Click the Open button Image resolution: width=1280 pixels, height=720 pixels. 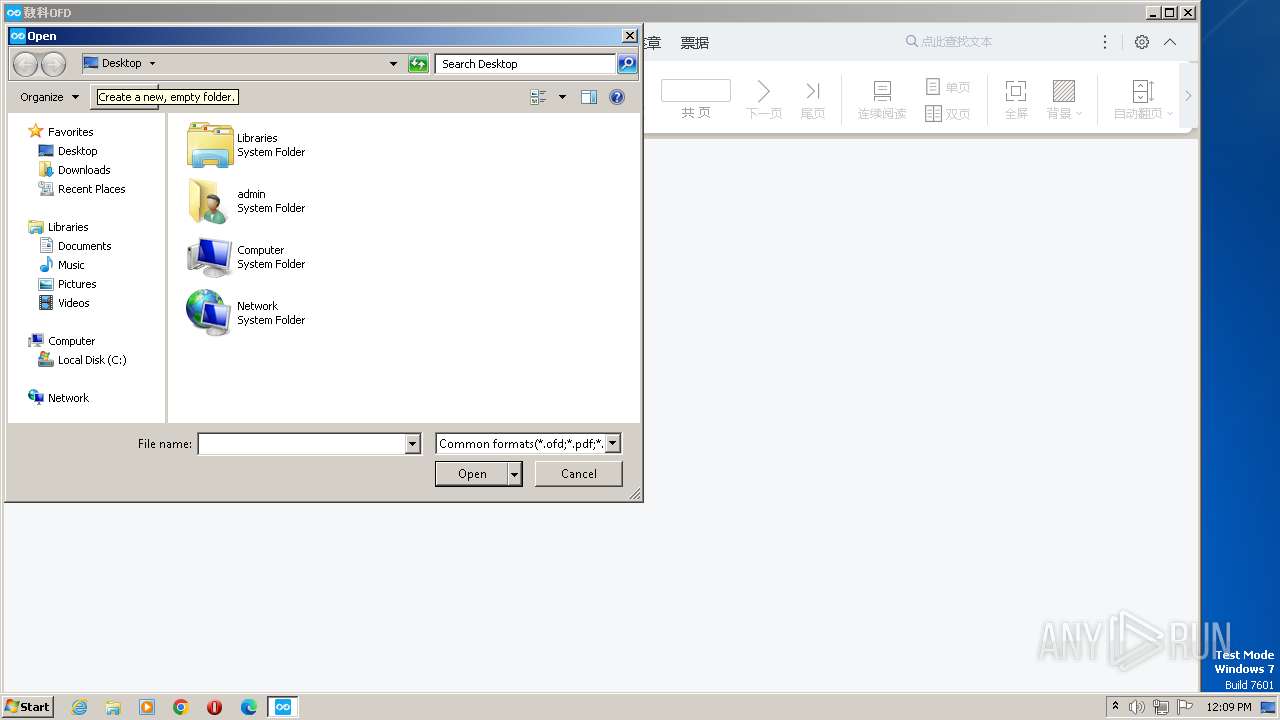coord(472,474)
